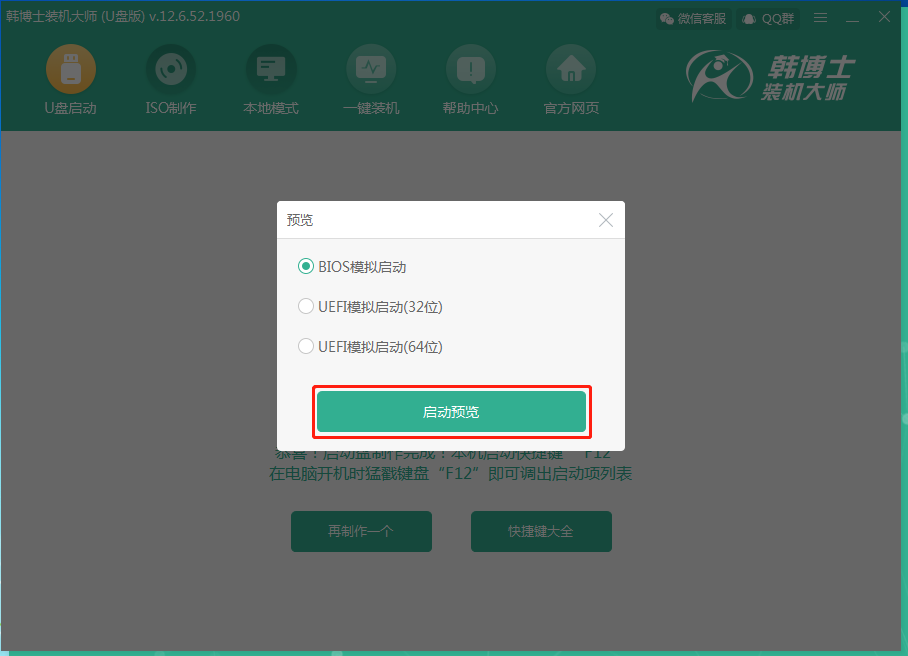The image size is (908, 656).
Task: Open 微信客服 WeChat customer service
Action: click(x=693, y=17)
